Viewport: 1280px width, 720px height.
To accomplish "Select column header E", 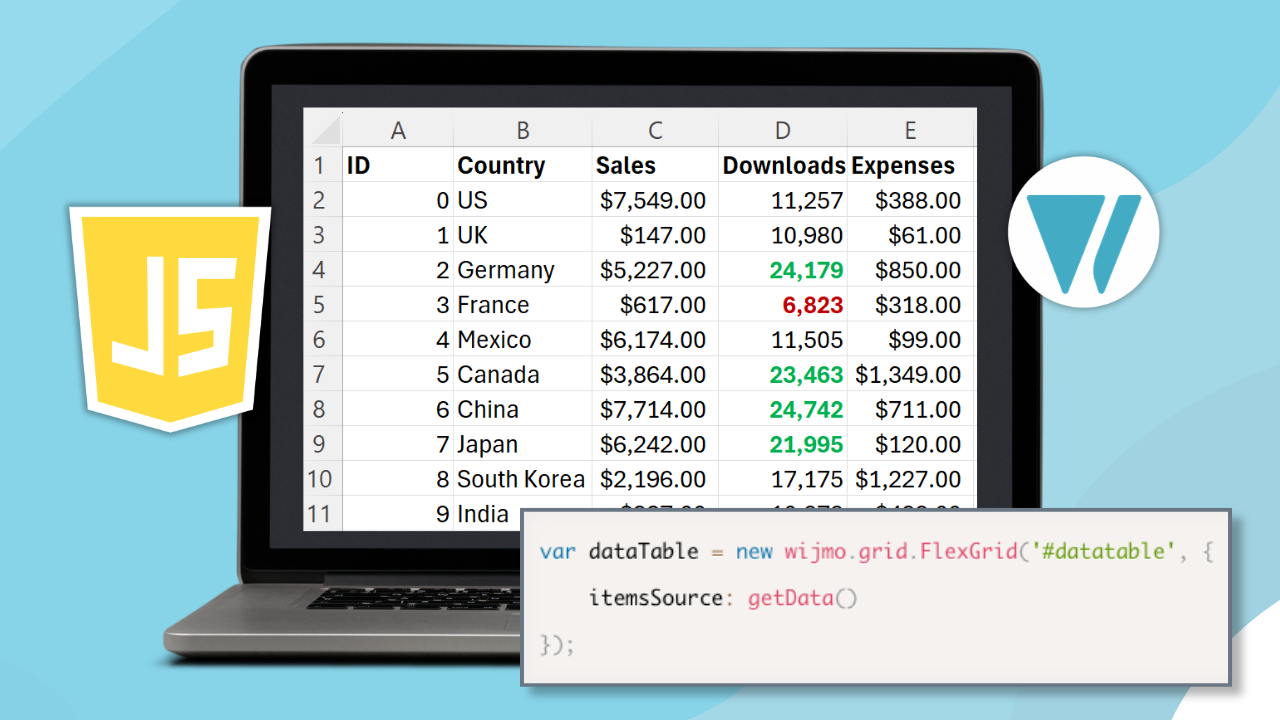I will pyautogui.click(x=910, y=130).
